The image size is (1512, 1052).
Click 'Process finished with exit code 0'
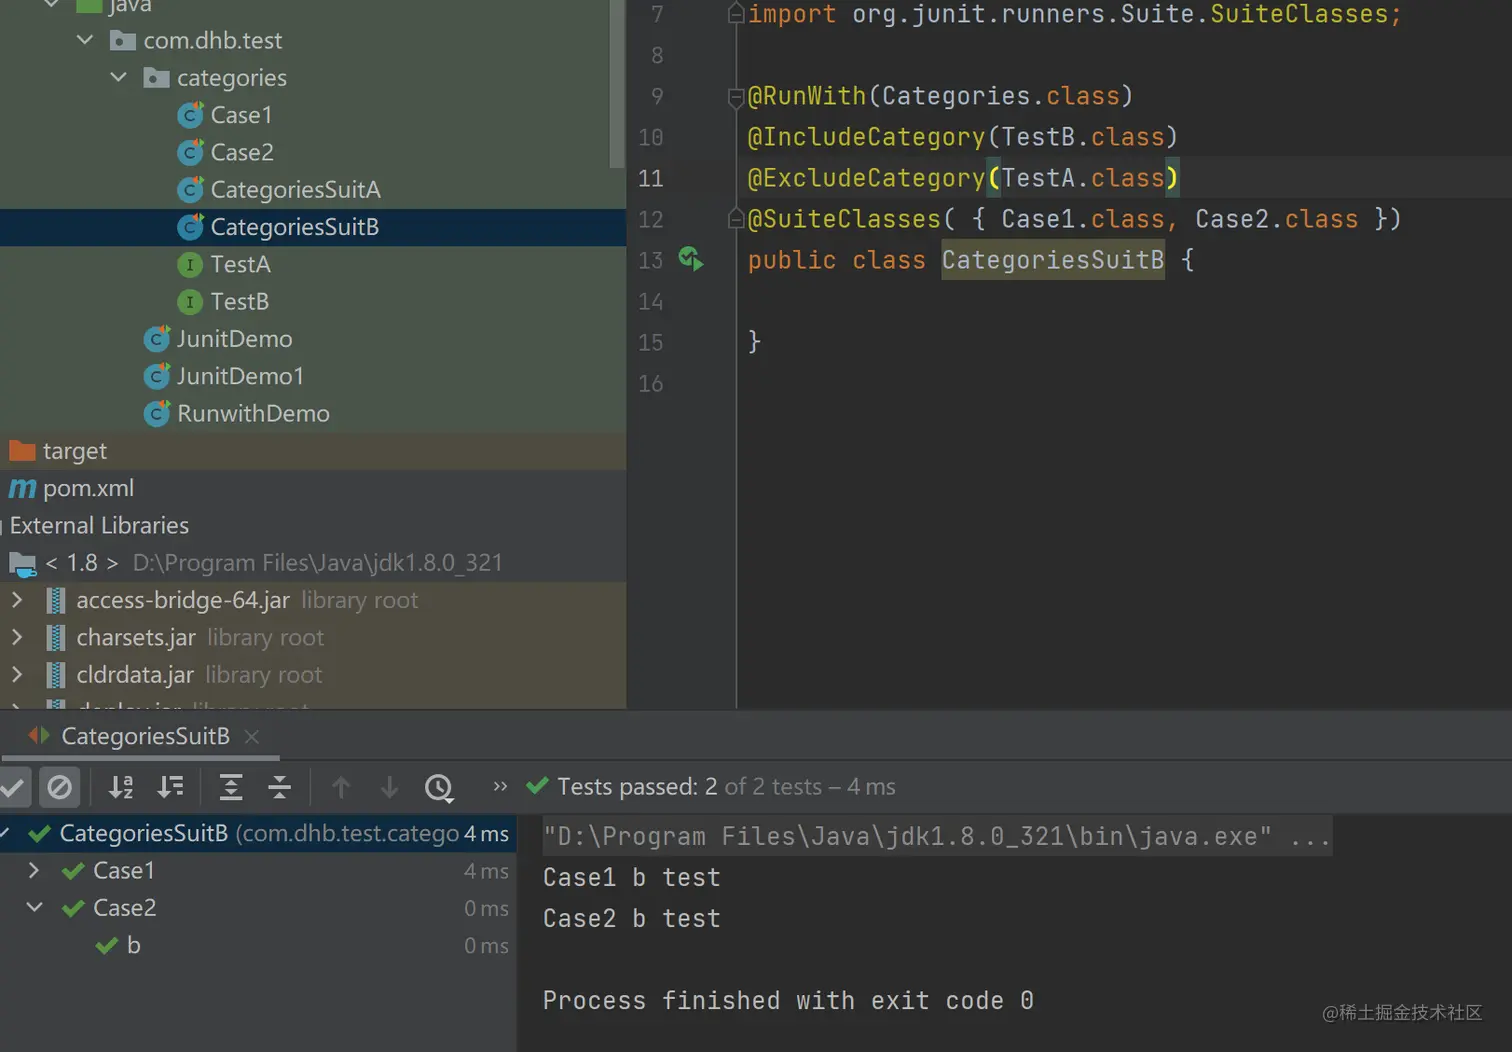(788, 1001)
